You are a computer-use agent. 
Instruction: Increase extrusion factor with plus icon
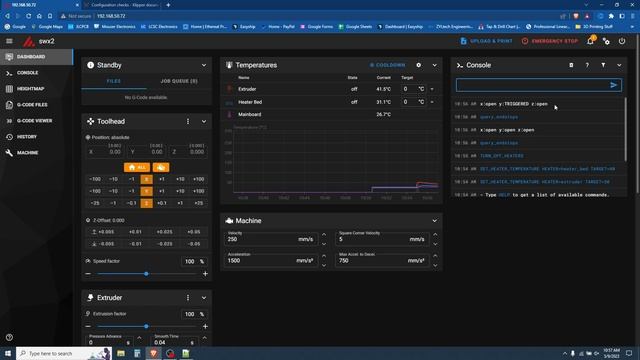tap(205, 327)
